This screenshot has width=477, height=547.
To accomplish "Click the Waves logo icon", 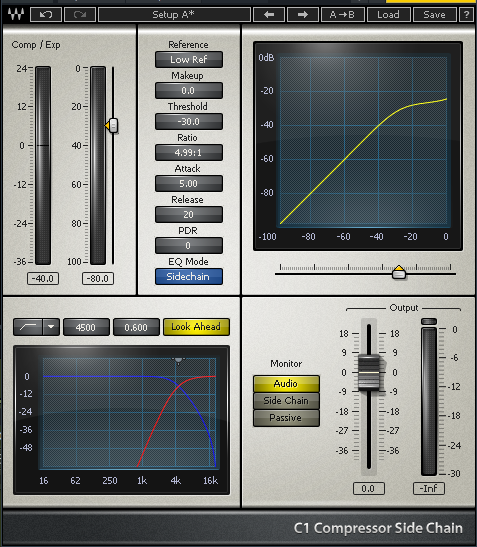I will click(16, 15).
